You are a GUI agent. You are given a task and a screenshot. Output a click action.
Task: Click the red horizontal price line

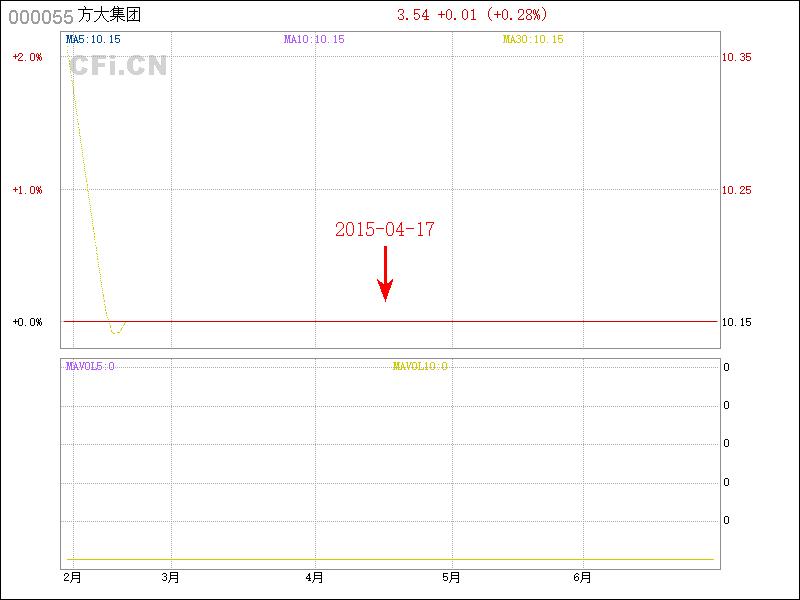point(390,321)
